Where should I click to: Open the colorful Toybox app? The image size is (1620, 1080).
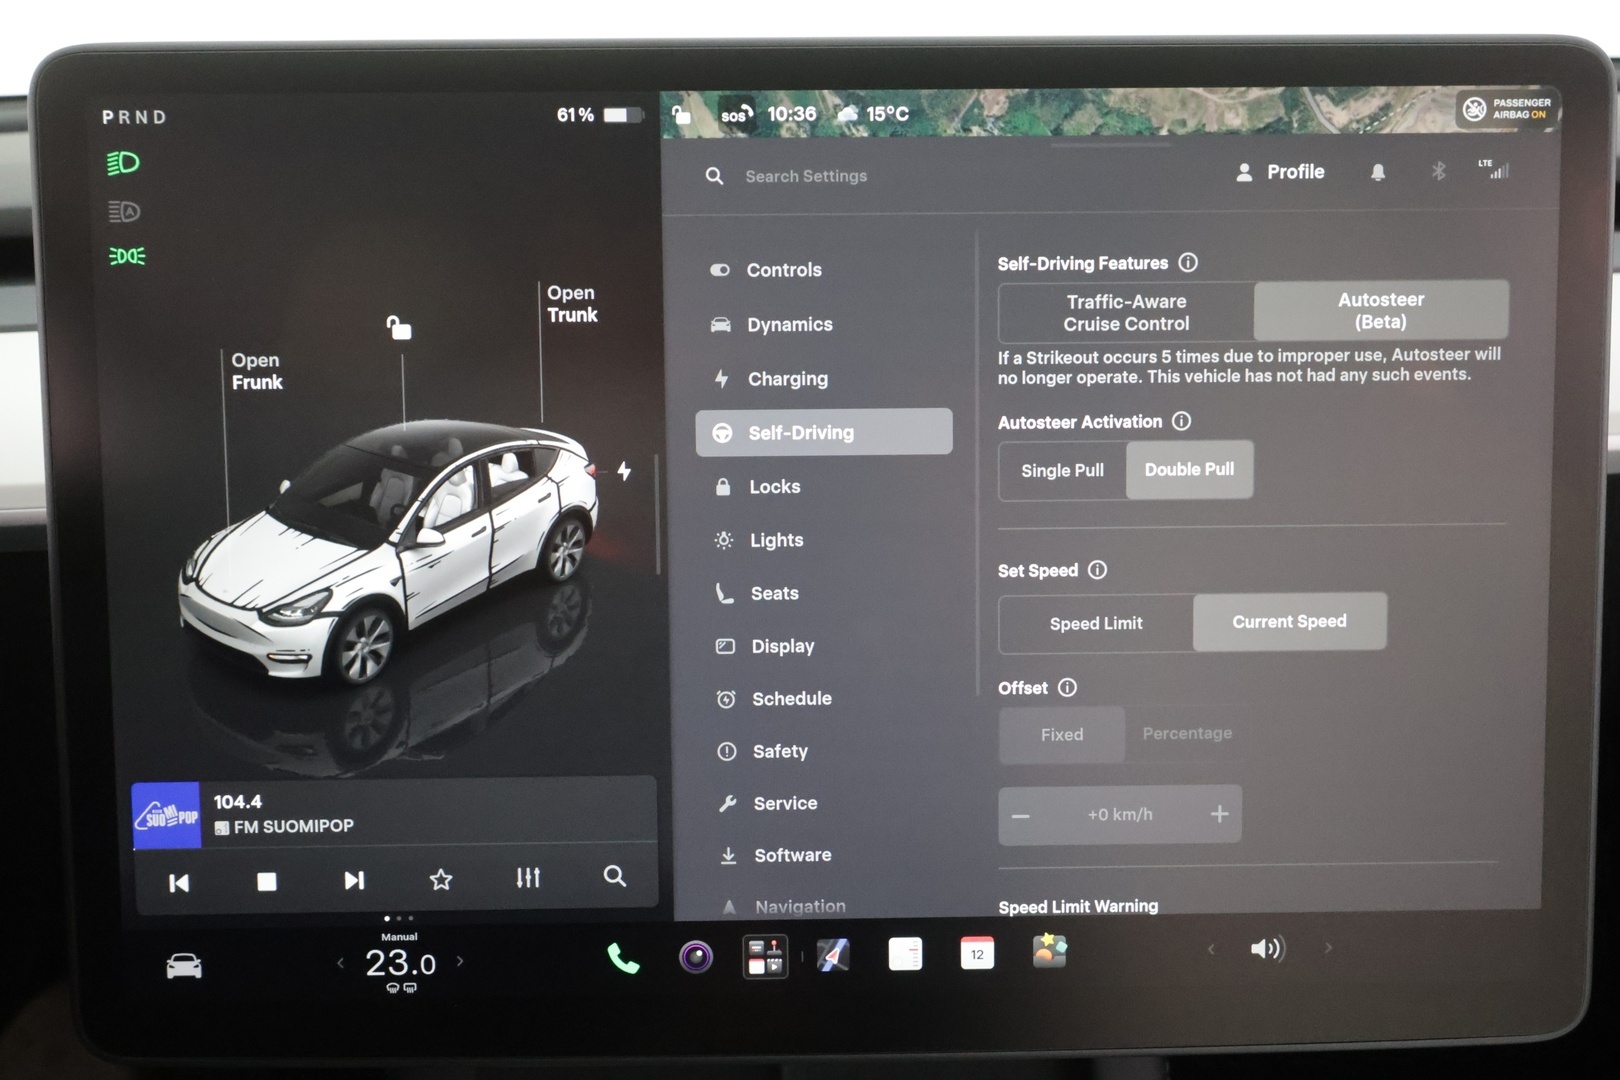pos(1049,951)
